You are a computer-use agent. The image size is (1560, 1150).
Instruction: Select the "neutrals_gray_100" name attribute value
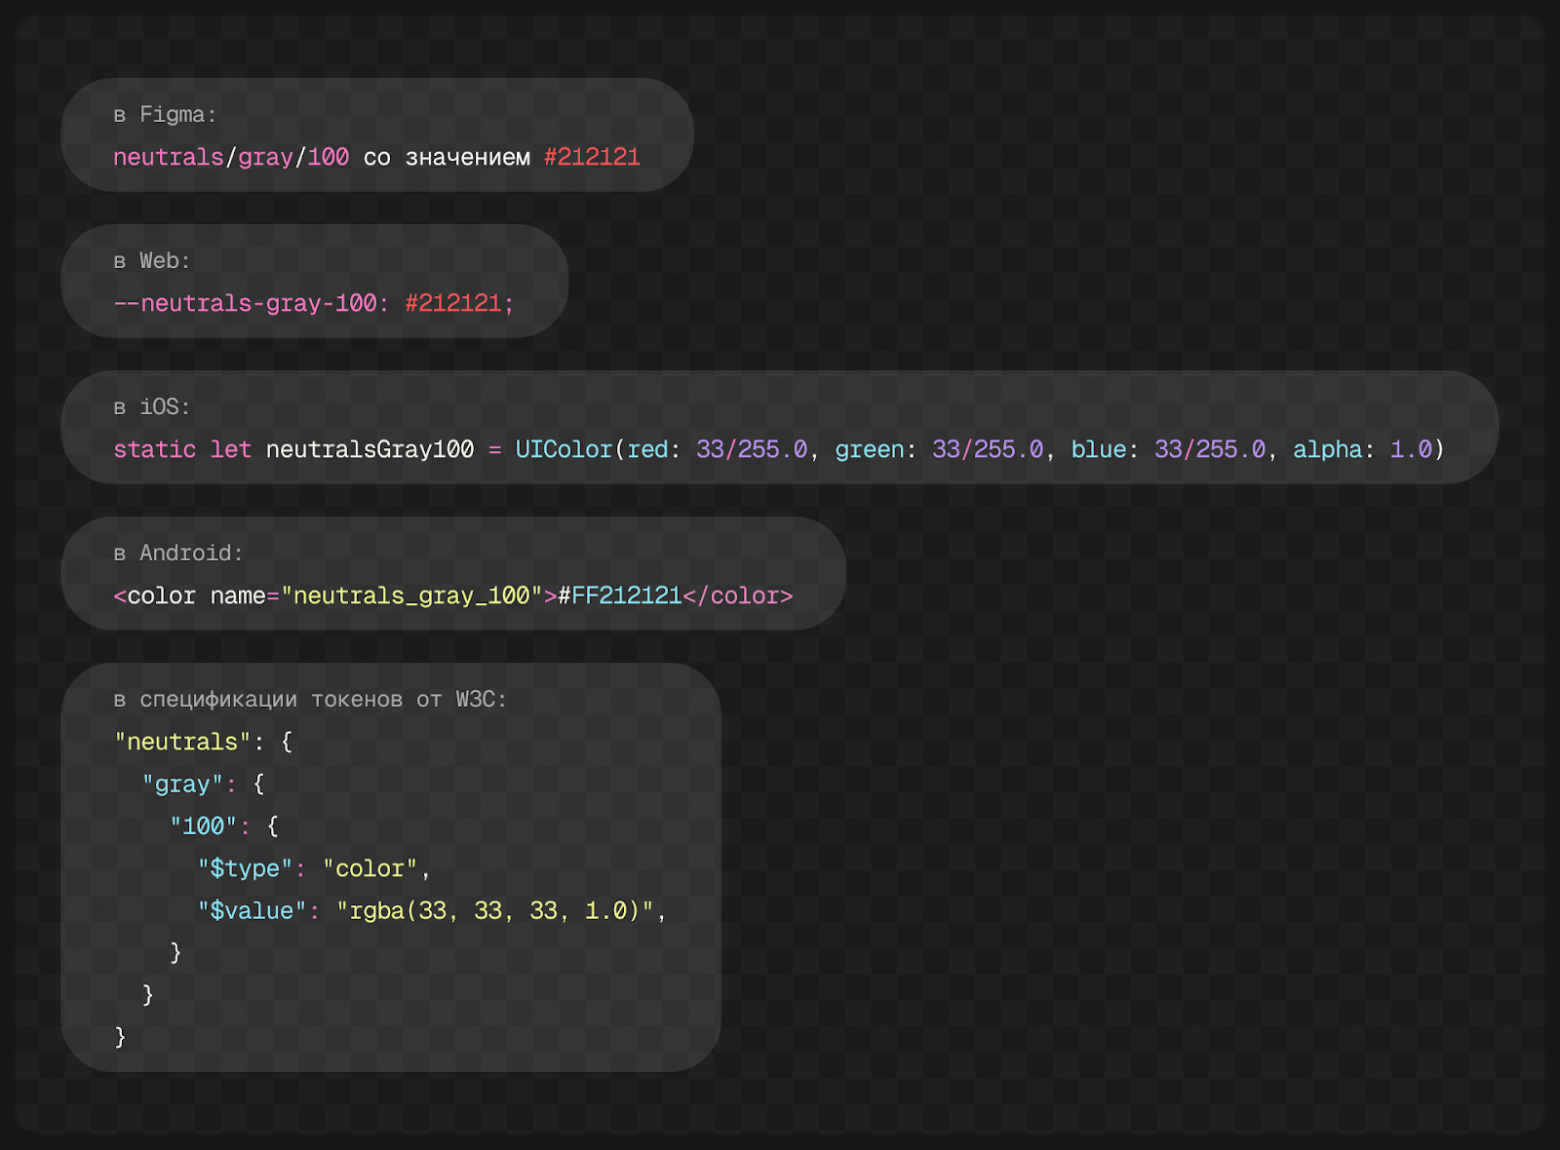tap(412, 596)
